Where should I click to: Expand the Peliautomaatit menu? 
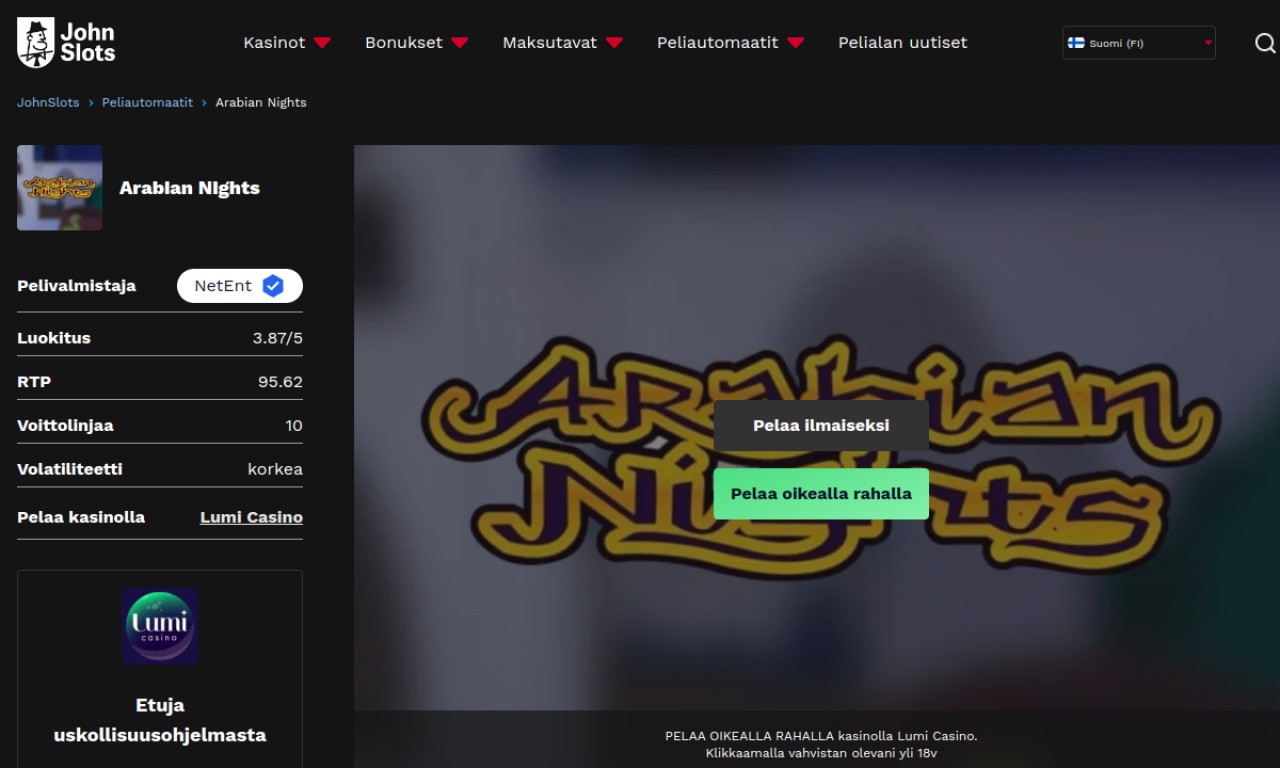(x=730, y=42)
